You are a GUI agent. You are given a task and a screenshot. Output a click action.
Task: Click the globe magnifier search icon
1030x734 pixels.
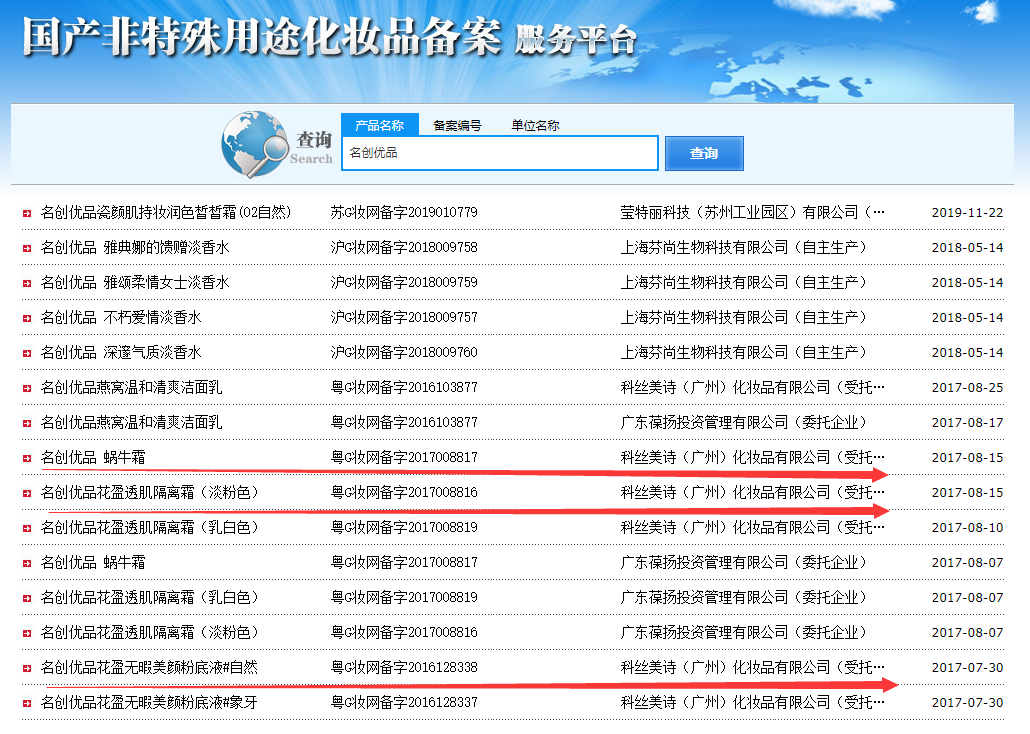[x=254, y=144]
